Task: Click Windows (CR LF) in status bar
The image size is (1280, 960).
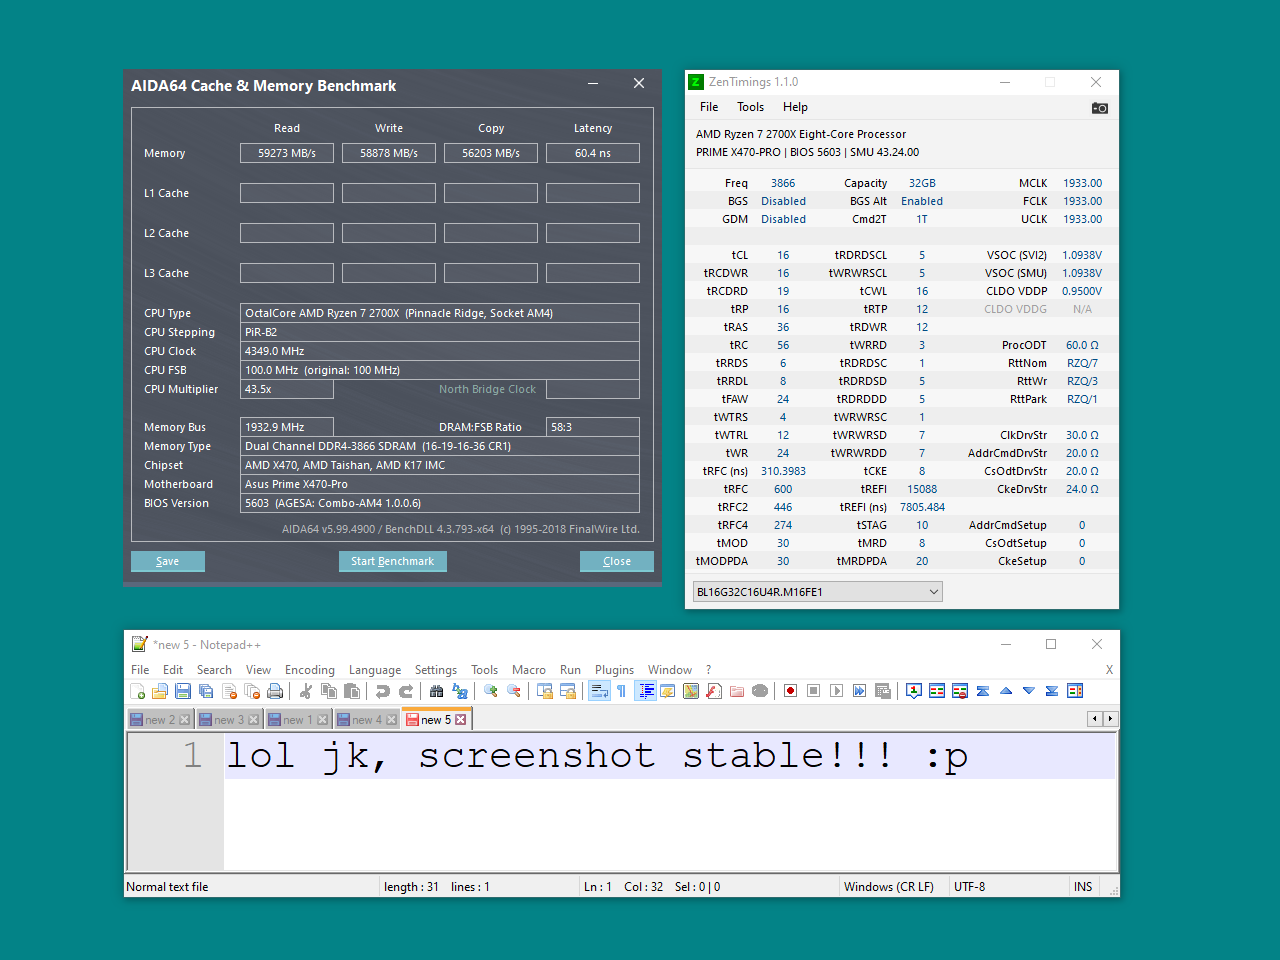Action: (x=889, y=887)
